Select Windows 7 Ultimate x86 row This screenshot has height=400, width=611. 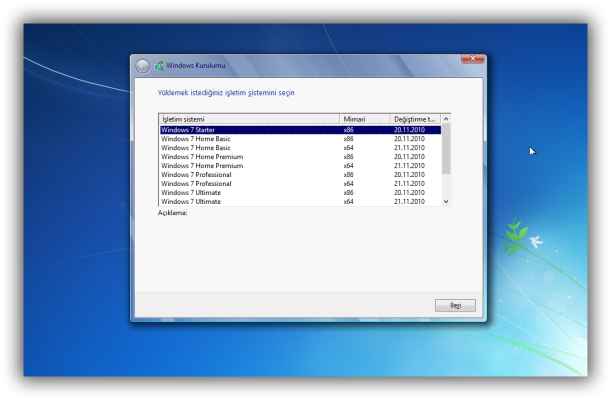tap(300, 192)
